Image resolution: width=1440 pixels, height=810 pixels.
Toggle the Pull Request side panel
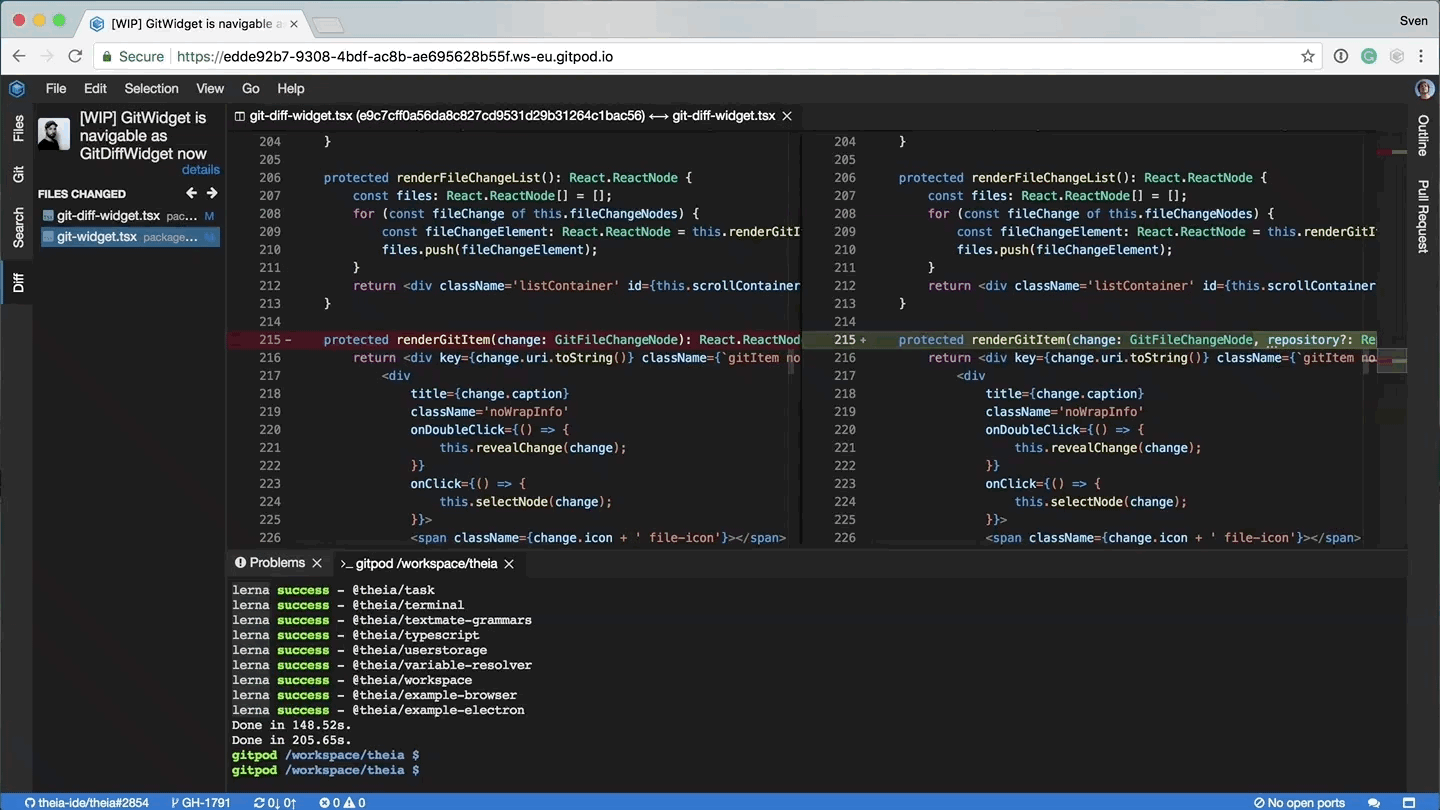pos(1423,216)
